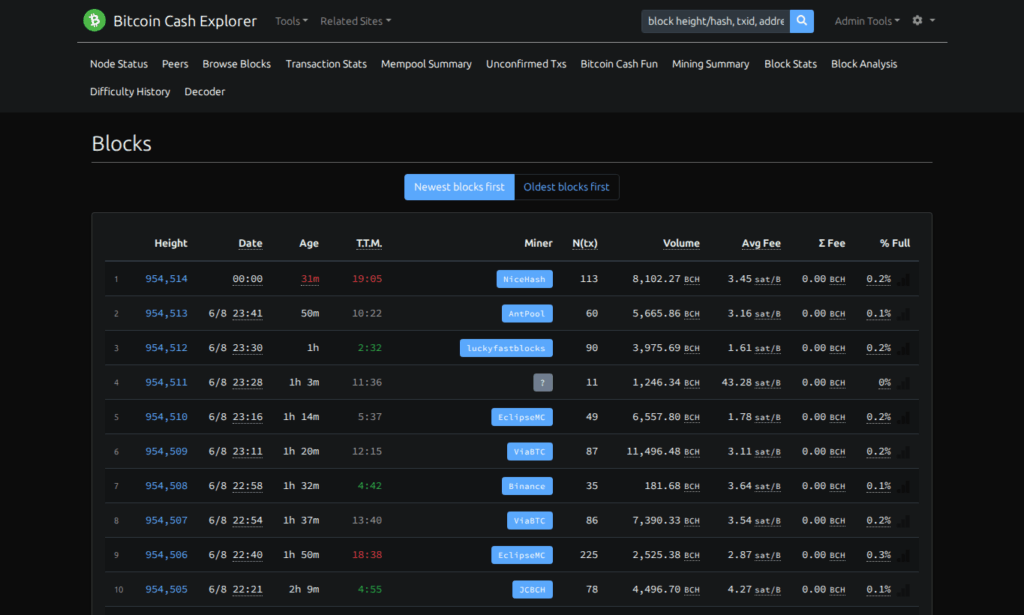Open block 954,511
Screen dimensions: 1024x615
click(166, 383)
